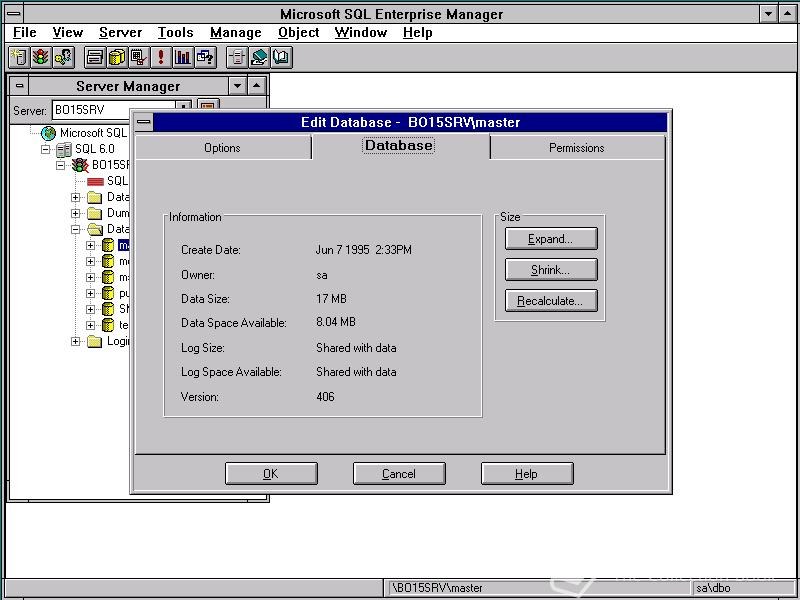This screenshot has height=600, width=800.
Task: Click the traffic light icon beside BO15SRV node
Action: tap(80, 165)
